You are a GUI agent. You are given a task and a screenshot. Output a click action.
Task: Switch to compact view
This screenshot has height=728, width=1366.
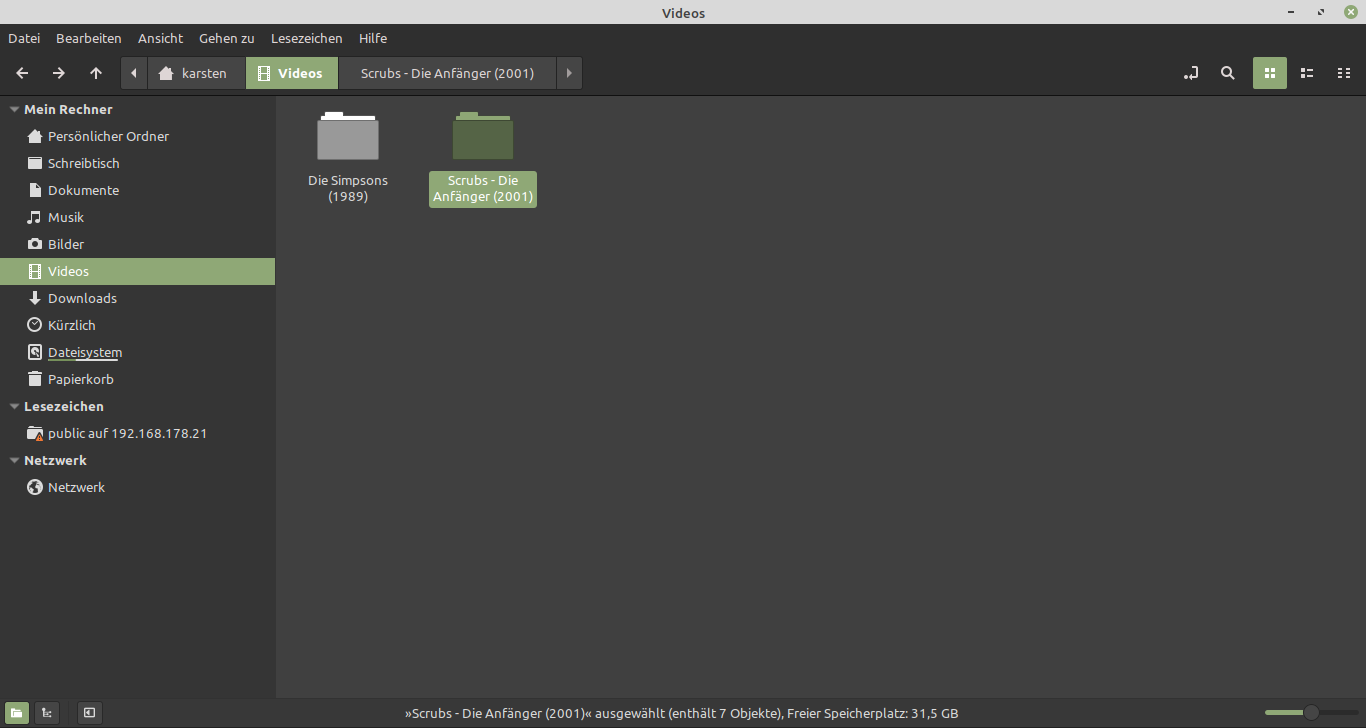(x=1344, y=73)
